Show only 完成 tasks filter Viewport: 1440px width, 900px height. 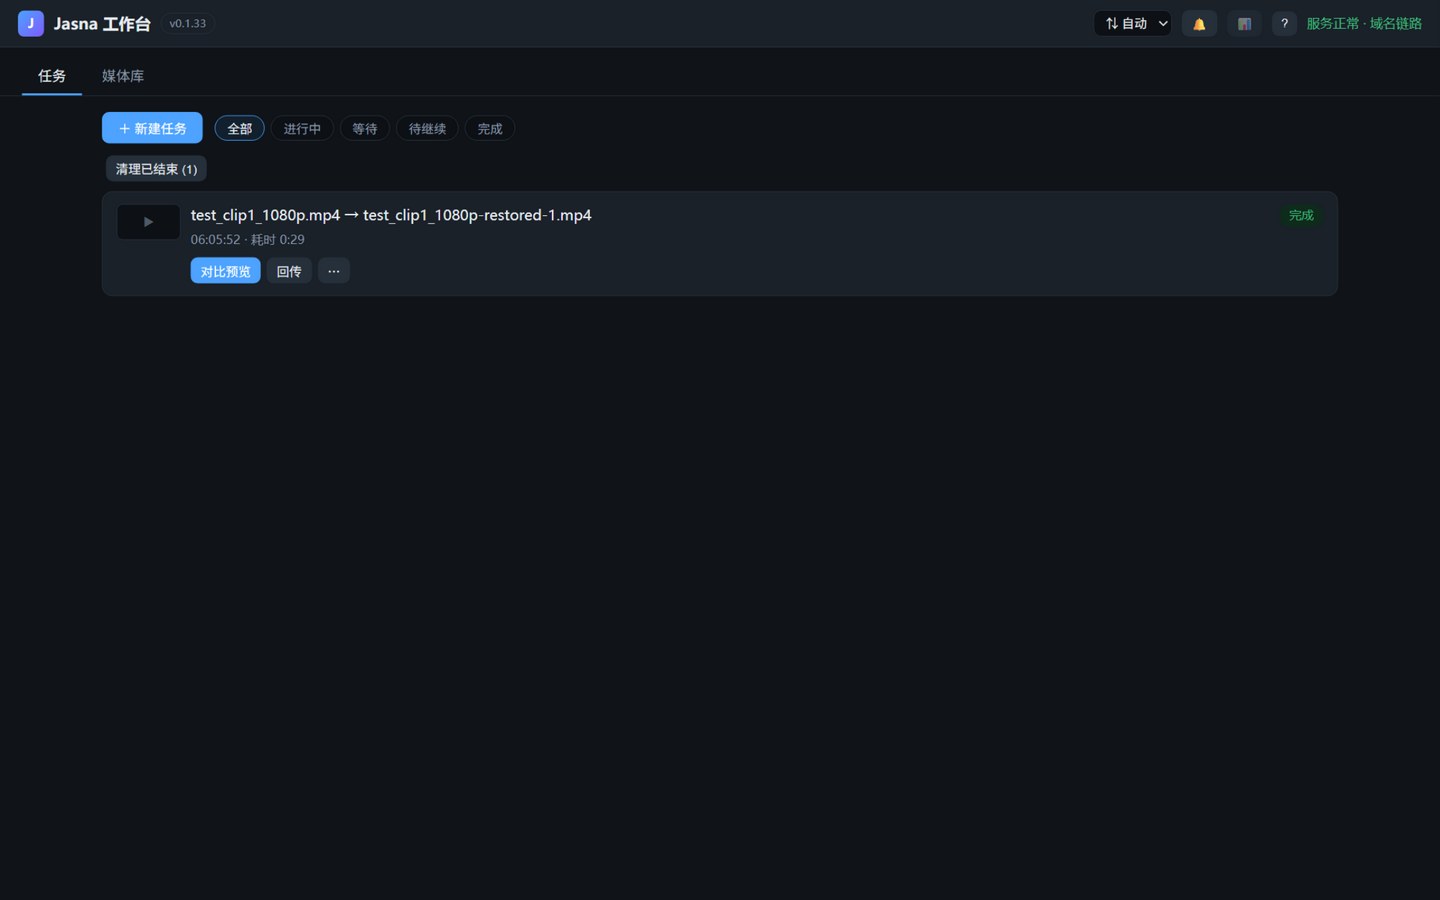(x=490, y=128)
